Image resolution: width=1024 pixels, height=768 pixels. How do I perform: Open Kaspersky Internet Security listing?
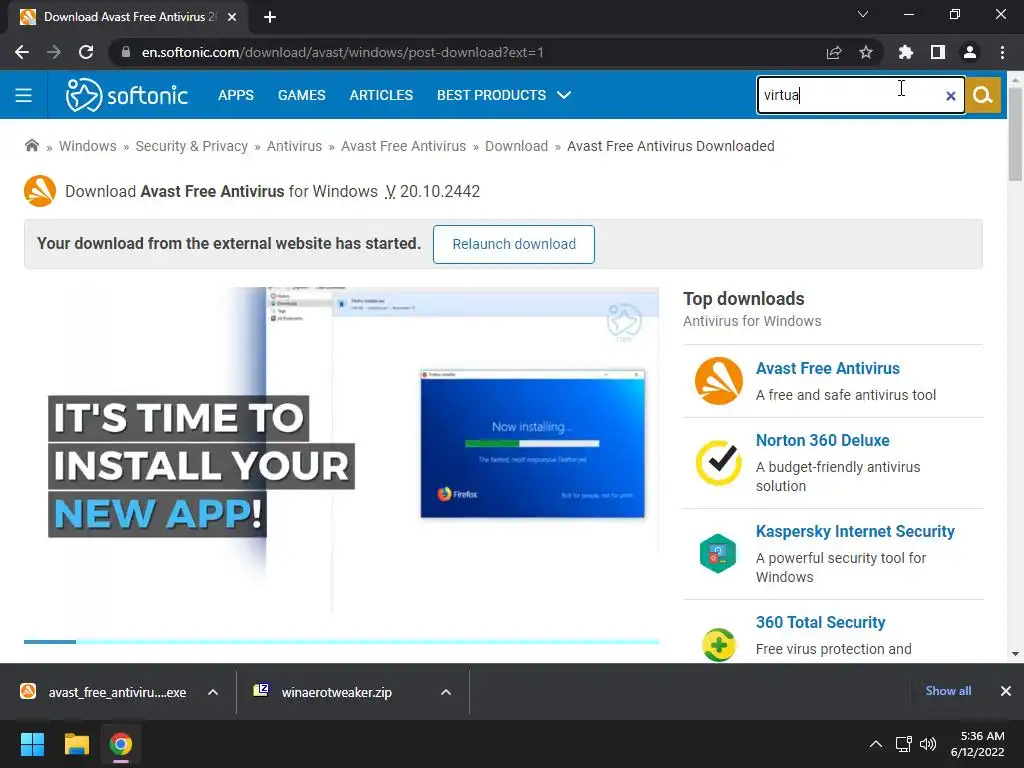855,531
